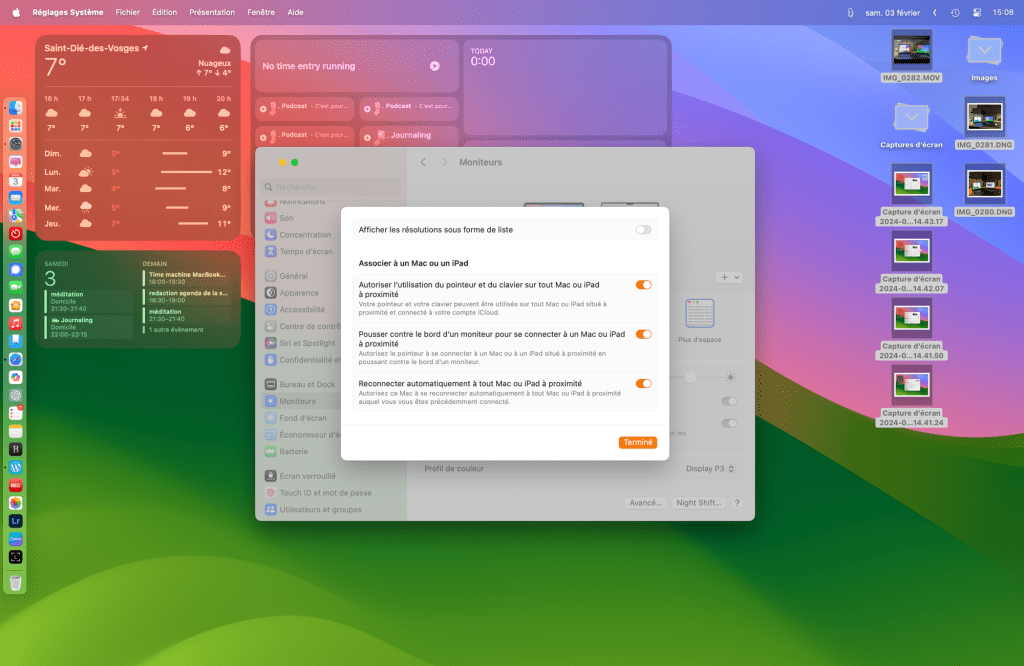The image size is (1024, 666).
Task: Open the Night Shift settings
Action: pos(698,503)
